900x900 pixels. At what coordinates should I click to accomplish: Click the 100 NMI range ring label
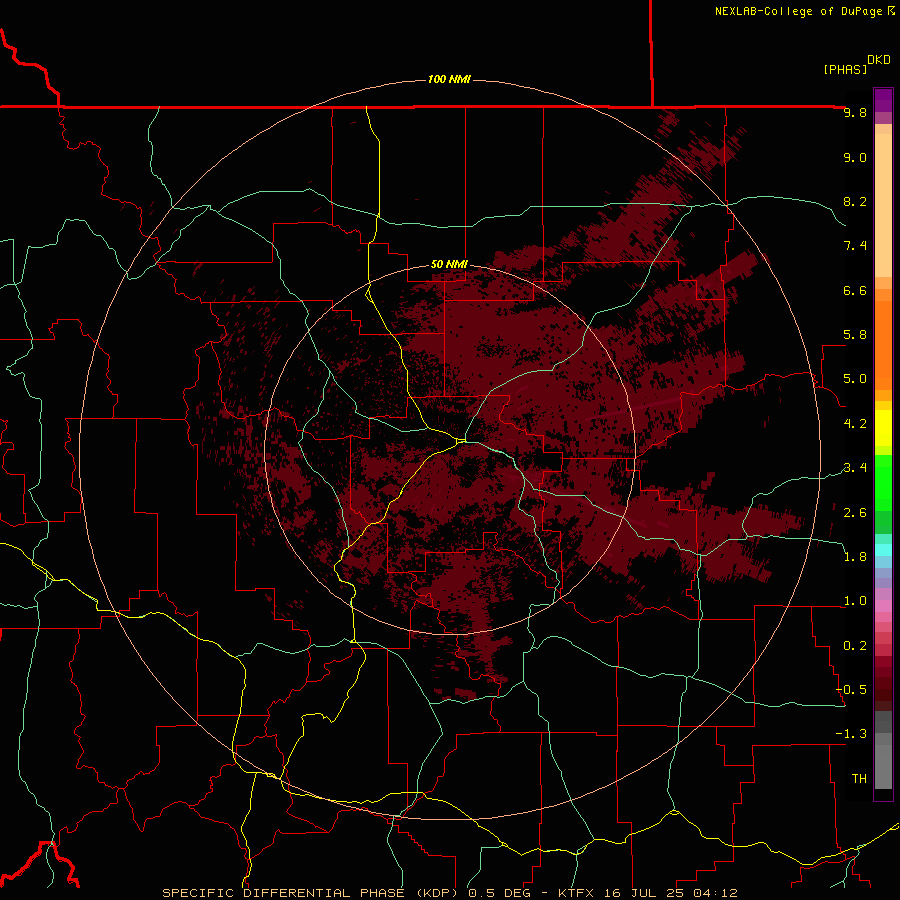(449, 79)
